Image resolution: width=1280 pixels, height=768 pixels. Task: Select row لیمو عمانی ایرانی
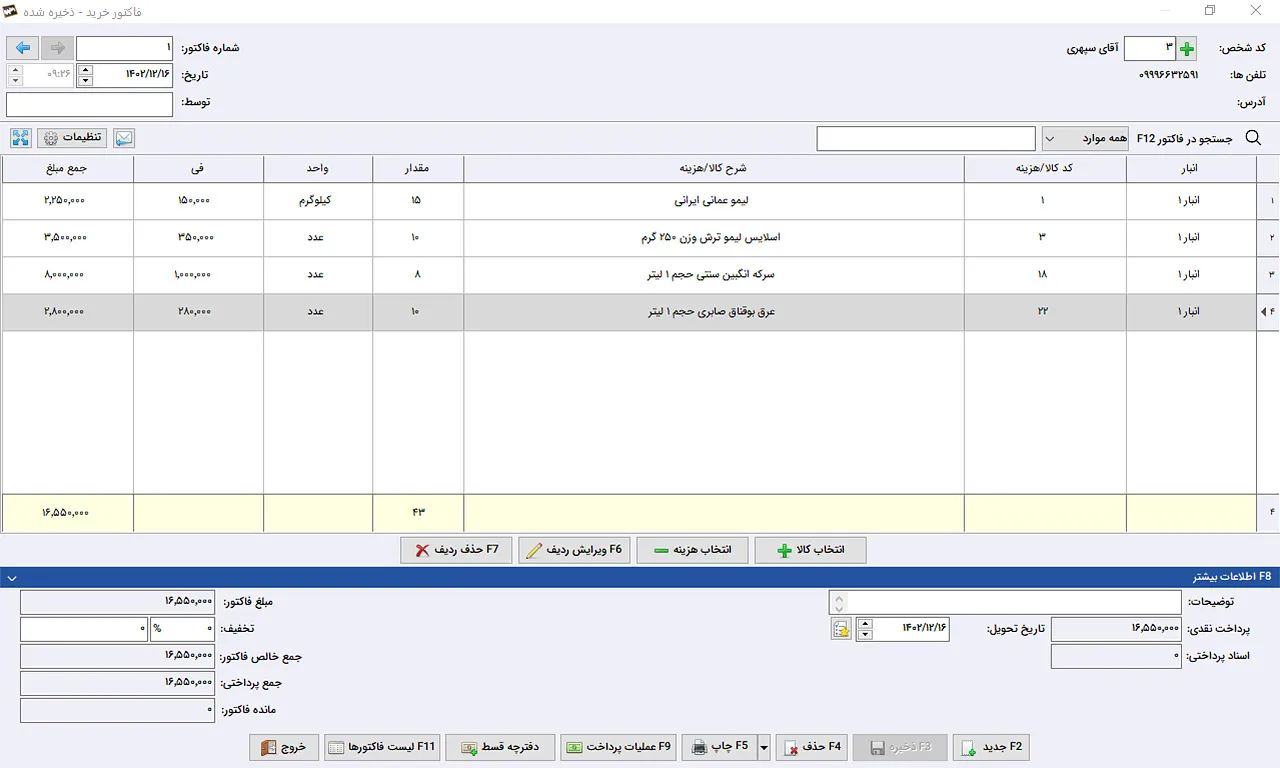coord(640,201)
